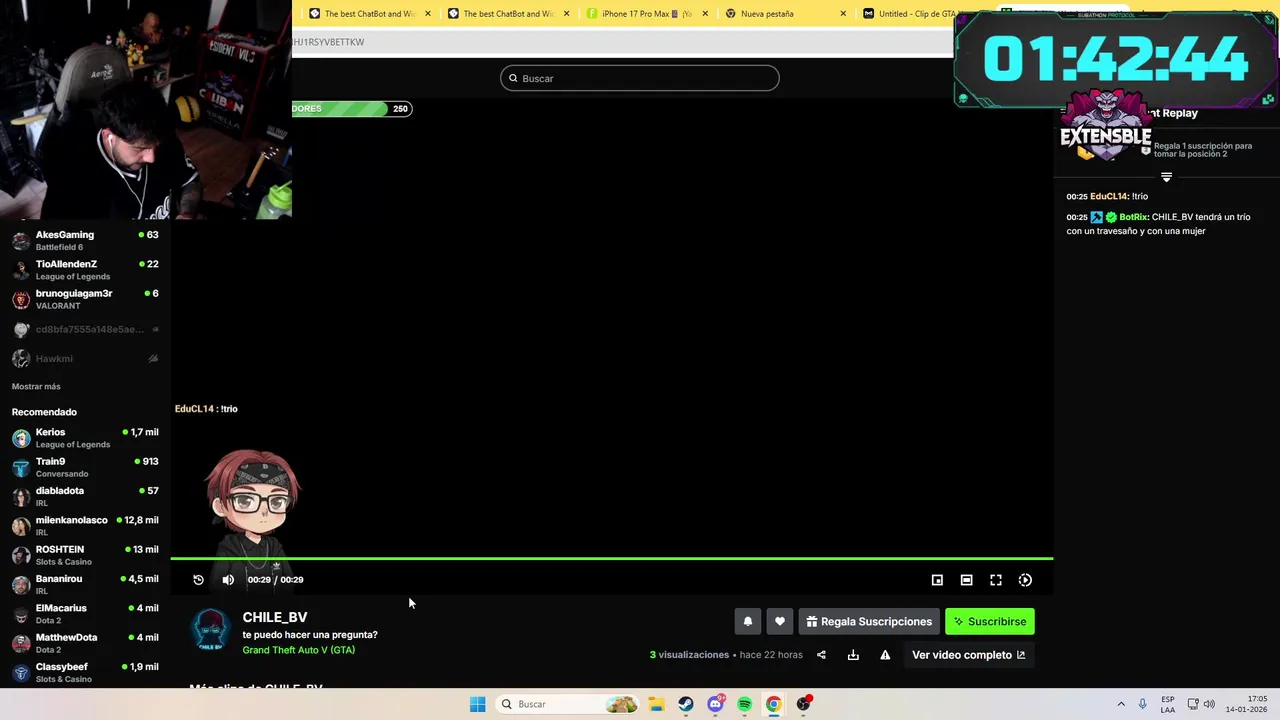This screenshot has height=720, width=1280.
Task: Switch to second 'The best ChatBot' tab
Action: (x=509, y=14)
